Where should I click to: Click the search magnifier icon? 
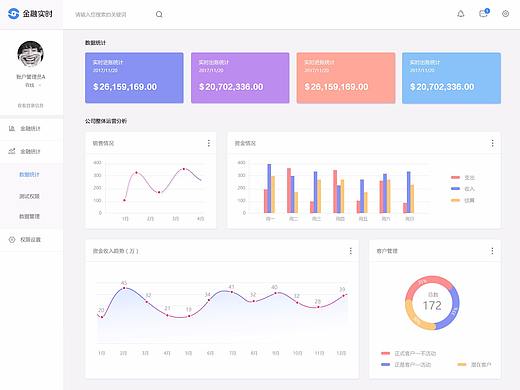click(x=159, y=14)
